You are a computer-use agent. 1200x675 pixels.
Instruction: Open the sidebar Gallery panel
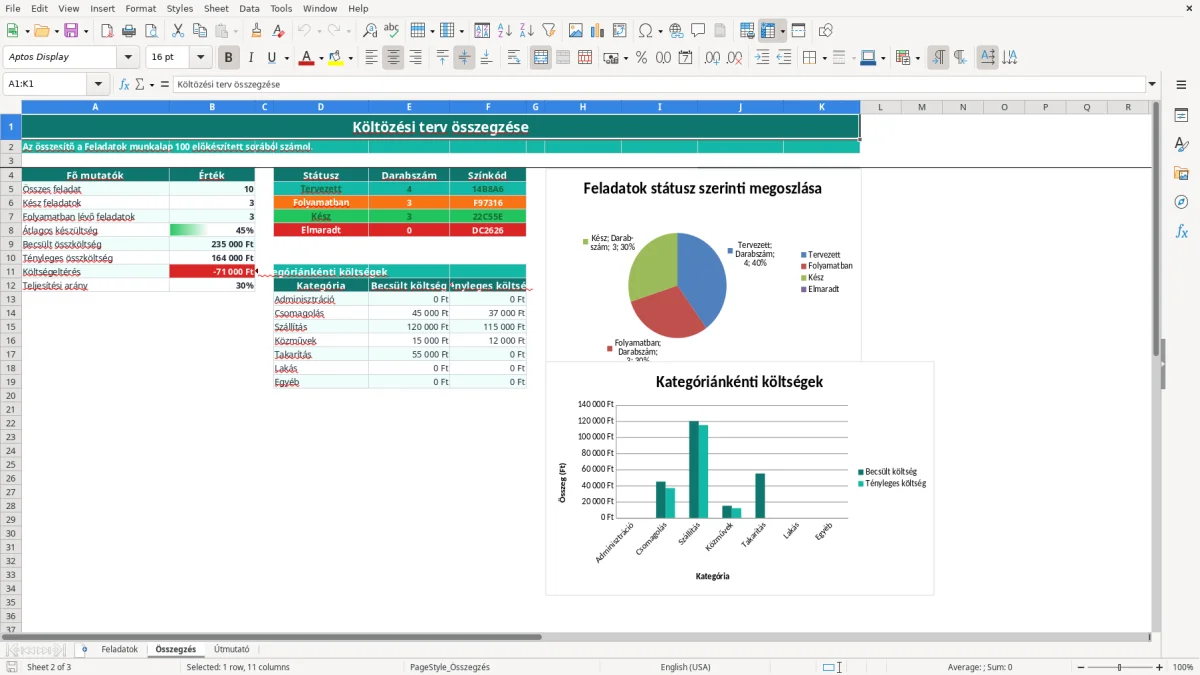coord(1181,173)
